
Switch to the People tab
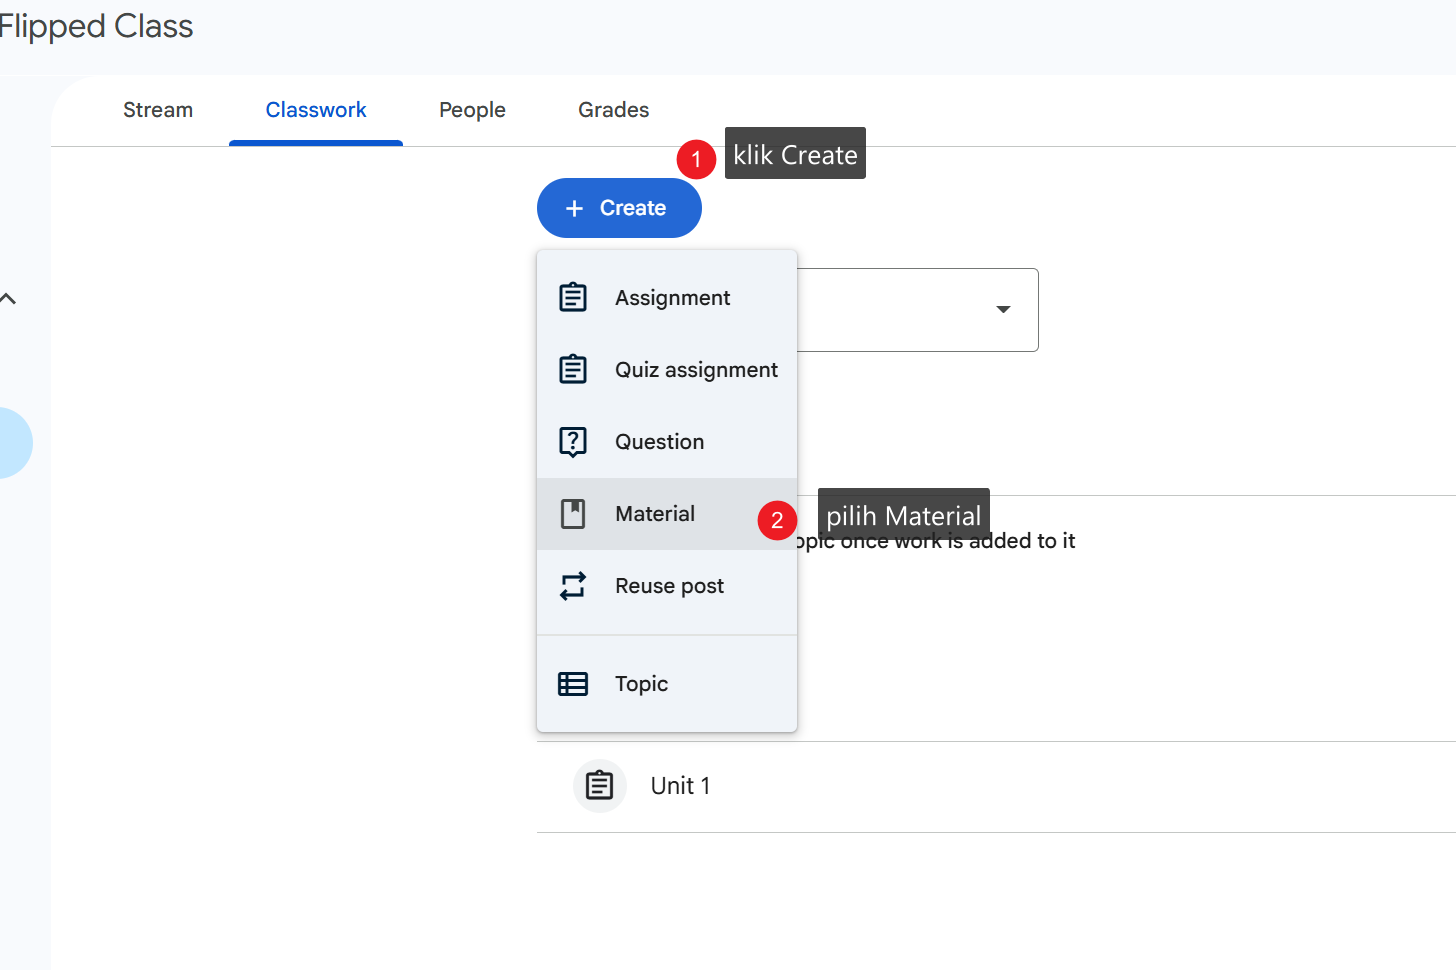472,110
